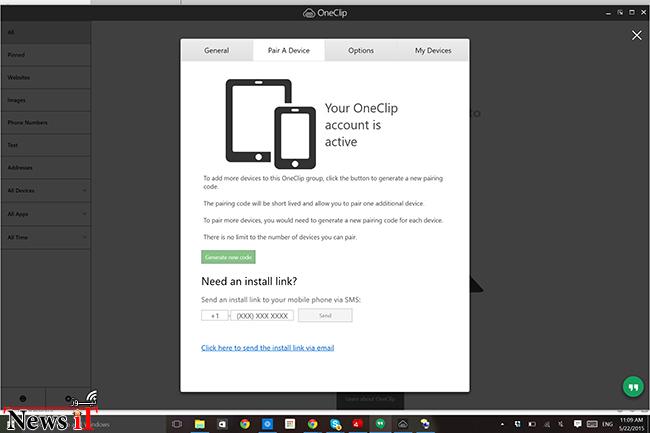Filter clips by Images
This screenshot has width=650, height=433.
point(46,100)
